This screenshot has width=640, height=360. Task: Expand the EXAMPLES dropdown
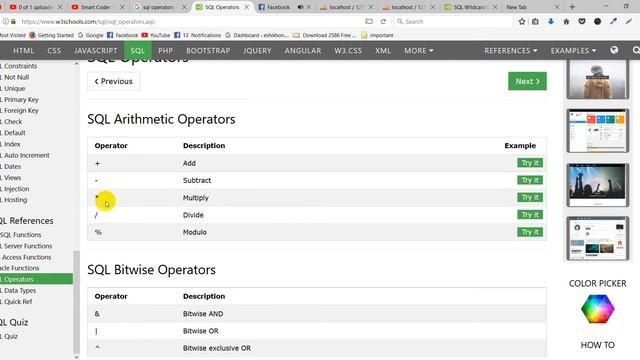pos(573,51)
